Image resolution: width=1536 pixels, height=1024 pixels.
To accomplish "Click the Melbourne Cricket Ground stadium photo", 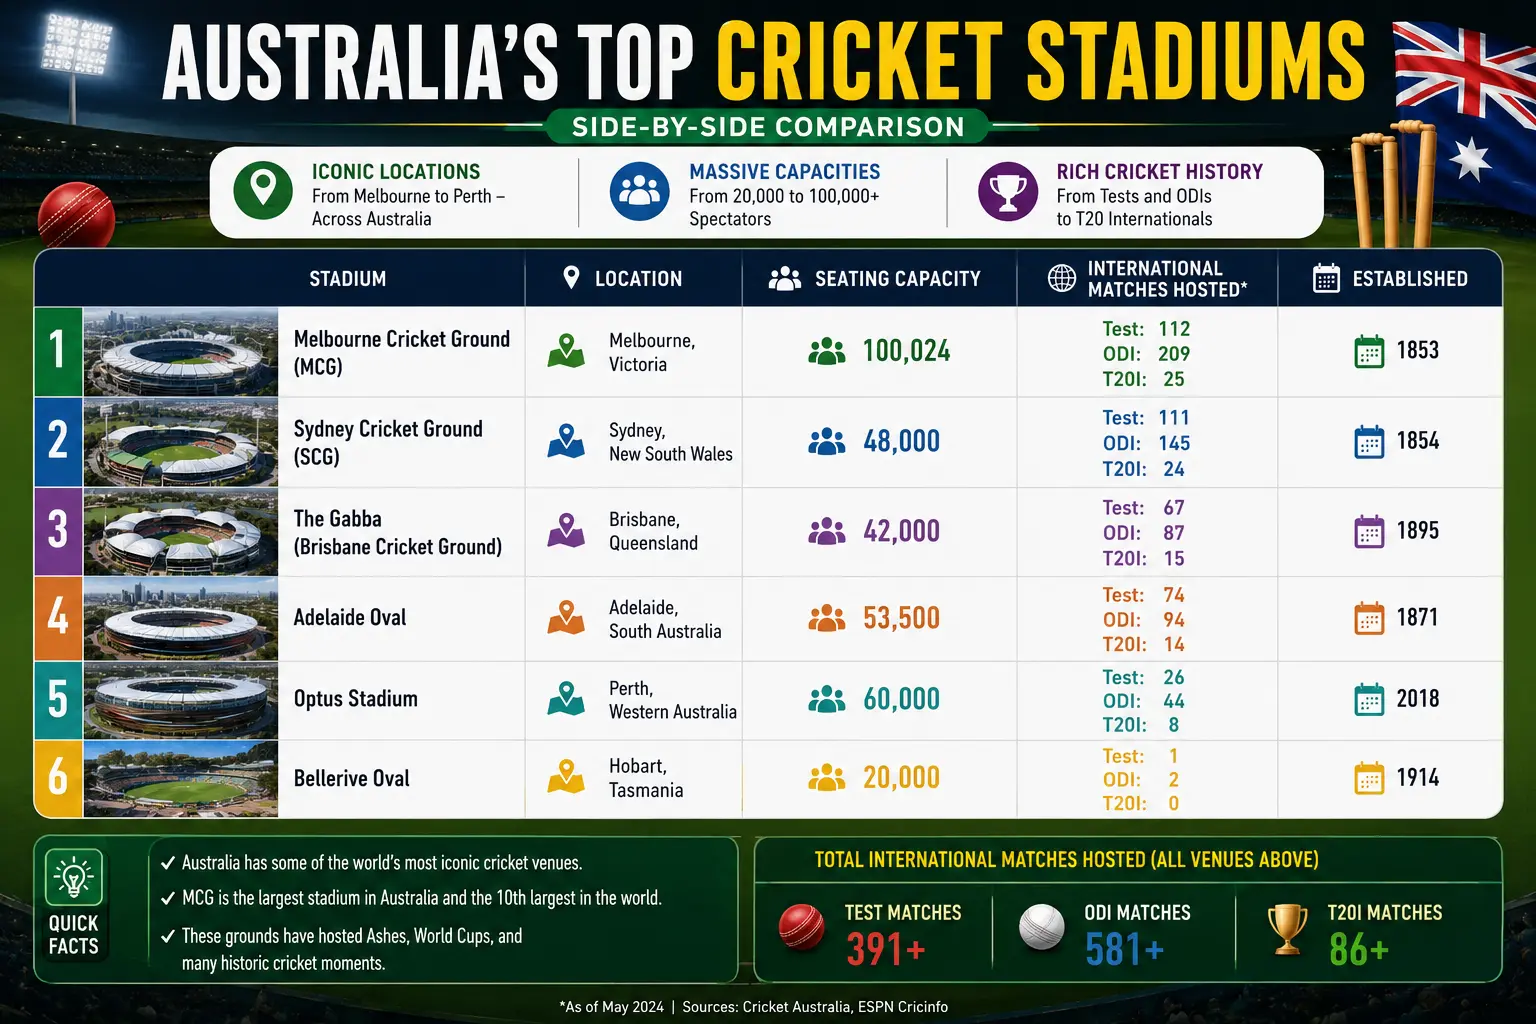I will [181, 352].
